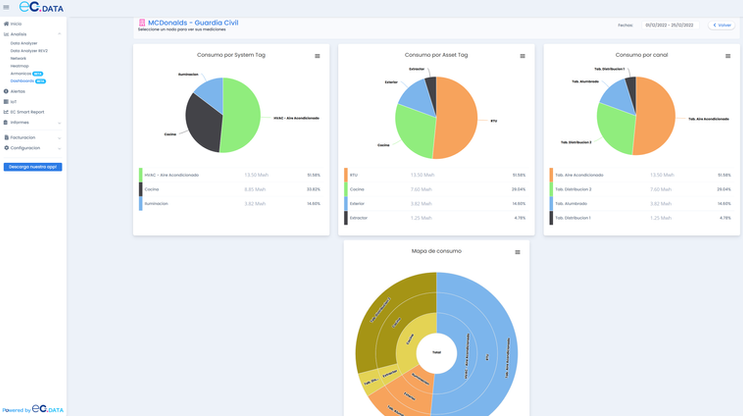Open EC Smart Report from sidebar
This screenshot has width=743, height=416.
[27, 112]
